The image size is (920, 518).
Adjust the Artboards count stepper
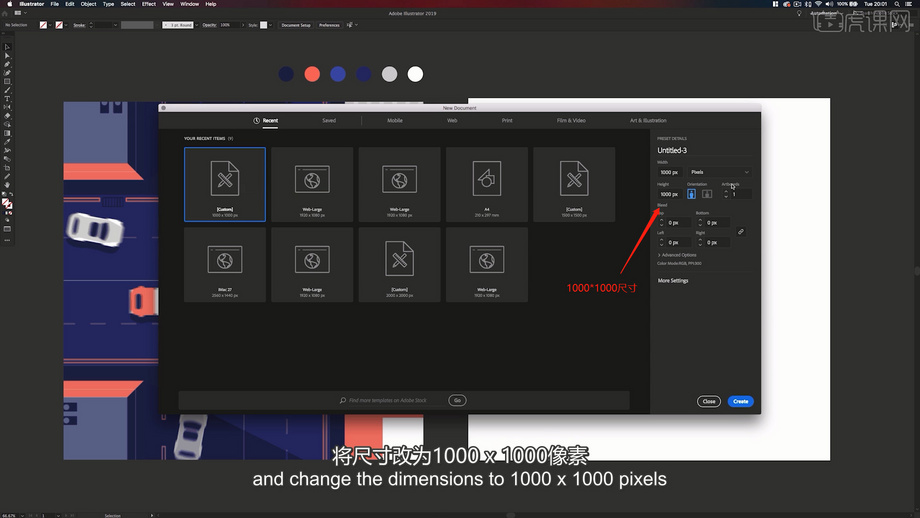click(726, 194)
